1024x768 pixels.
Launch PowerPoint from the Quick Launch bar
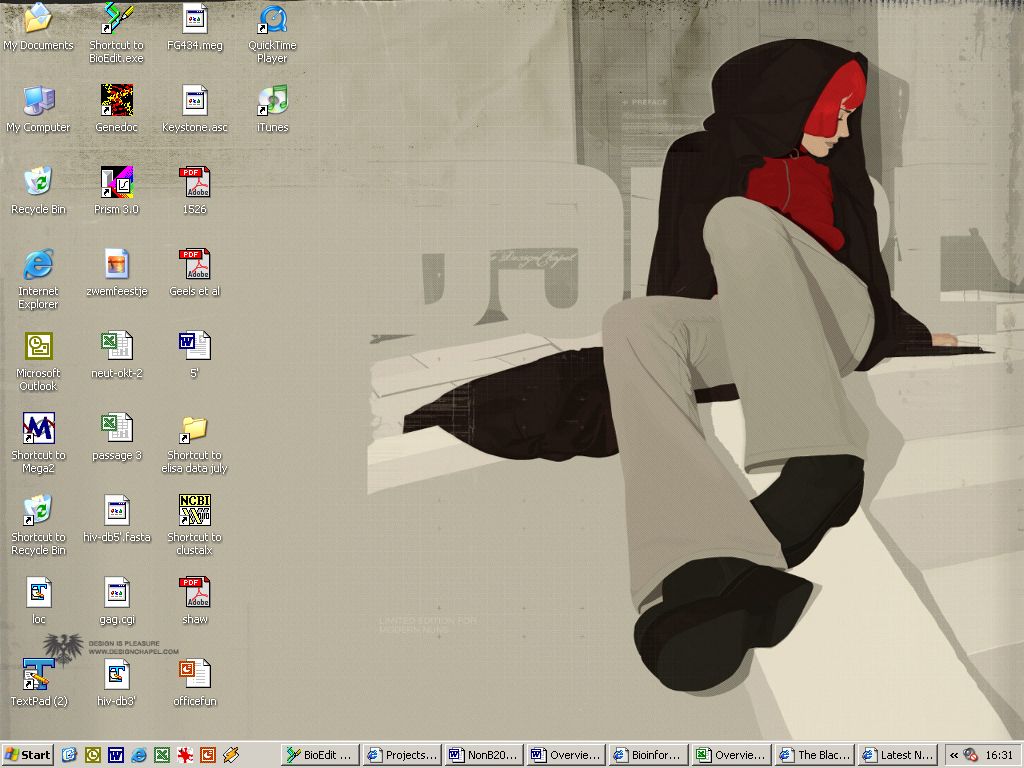point(208,755)
